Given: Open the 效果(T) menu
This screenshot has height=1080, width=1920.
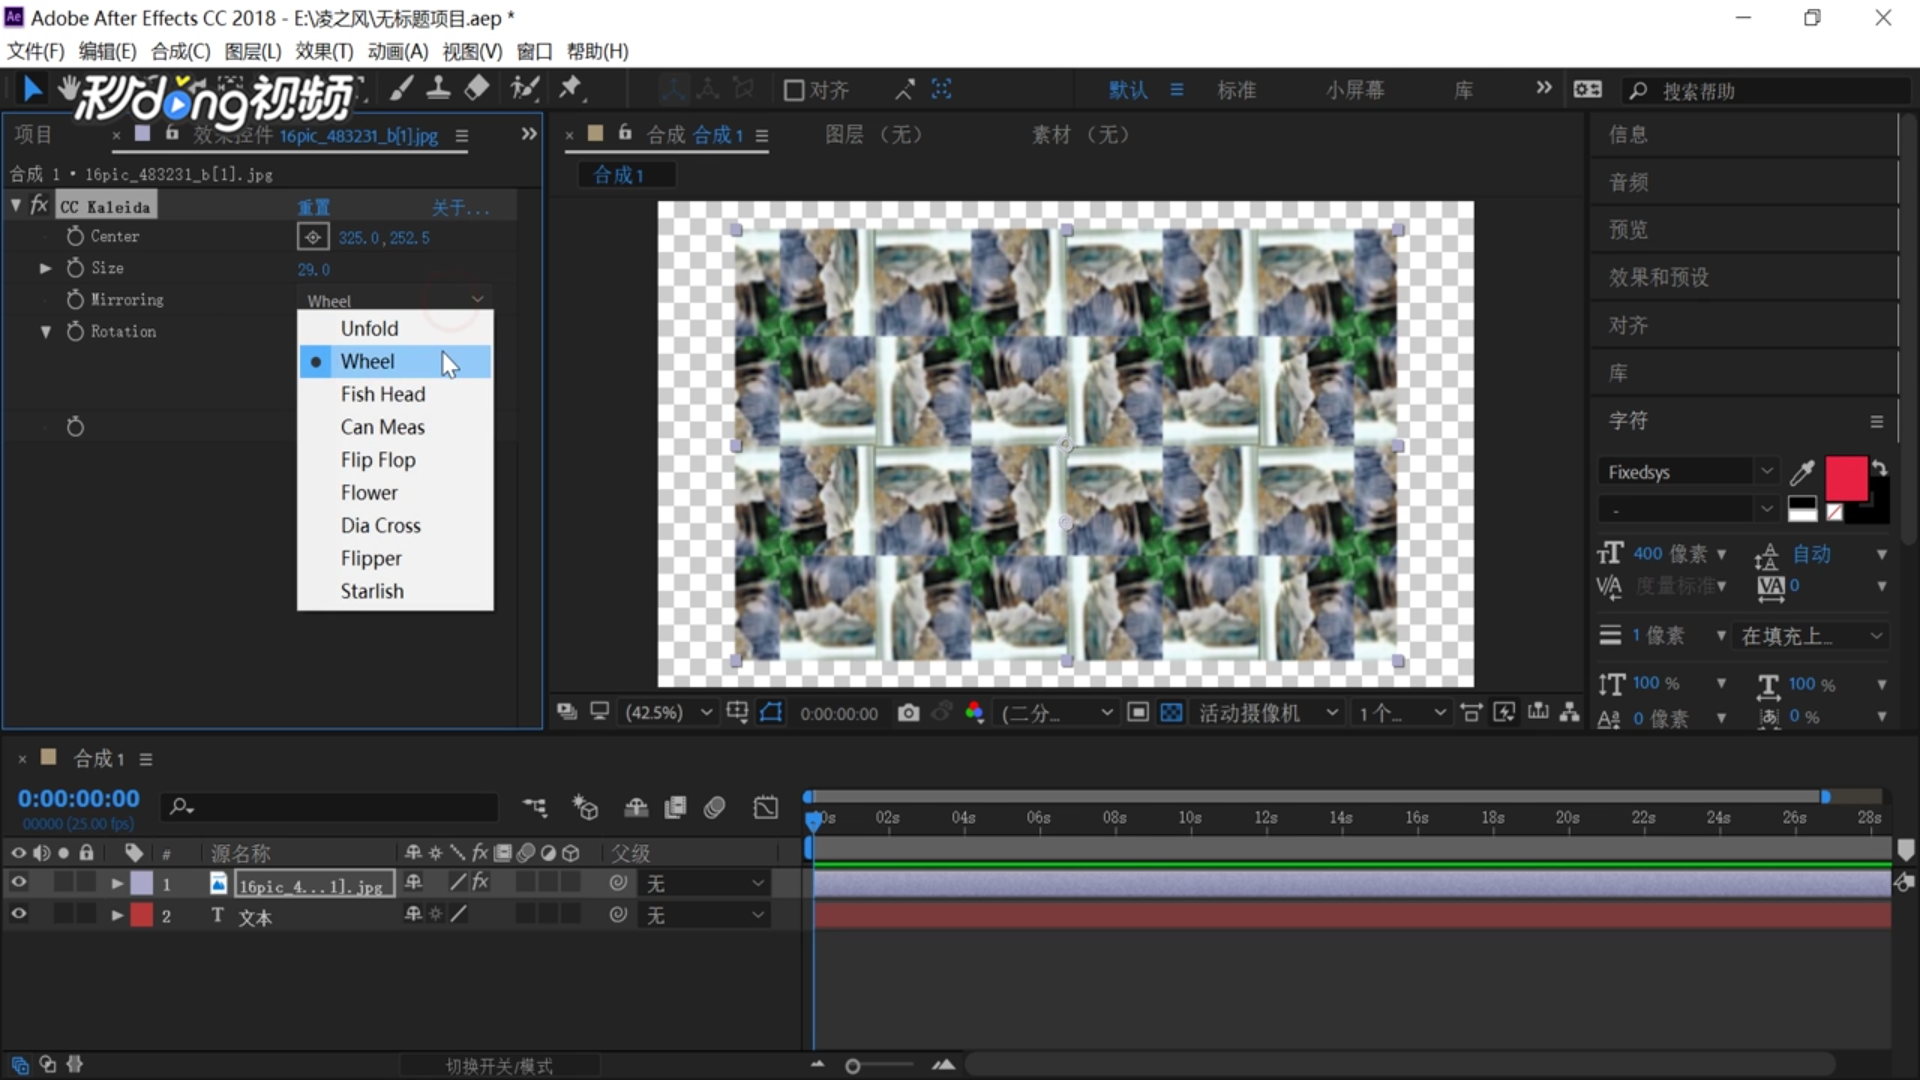Looking at the screenshot, I should (x=324, y=51).
